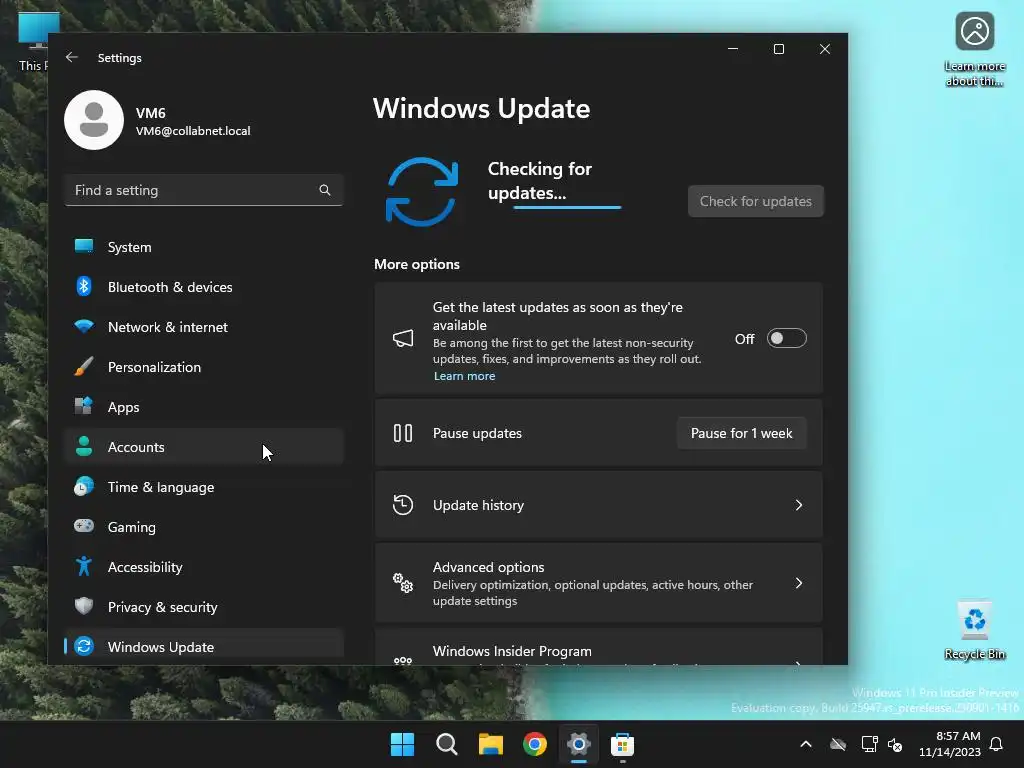Expand Update history chevron
The width and height of the screenshot is (1024, 768).
click(799, 505)
